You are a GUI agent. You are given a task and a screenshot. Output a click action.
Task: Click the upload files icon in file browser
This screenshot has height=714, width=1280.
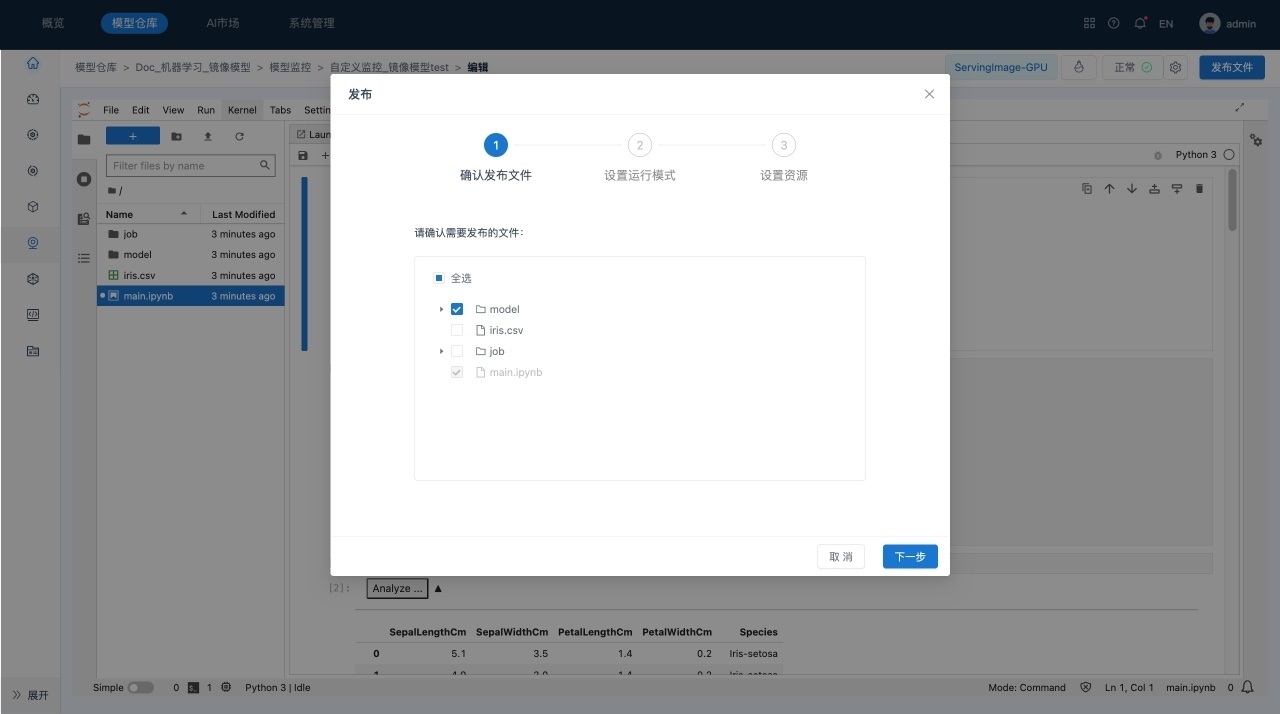pos(208,136)
